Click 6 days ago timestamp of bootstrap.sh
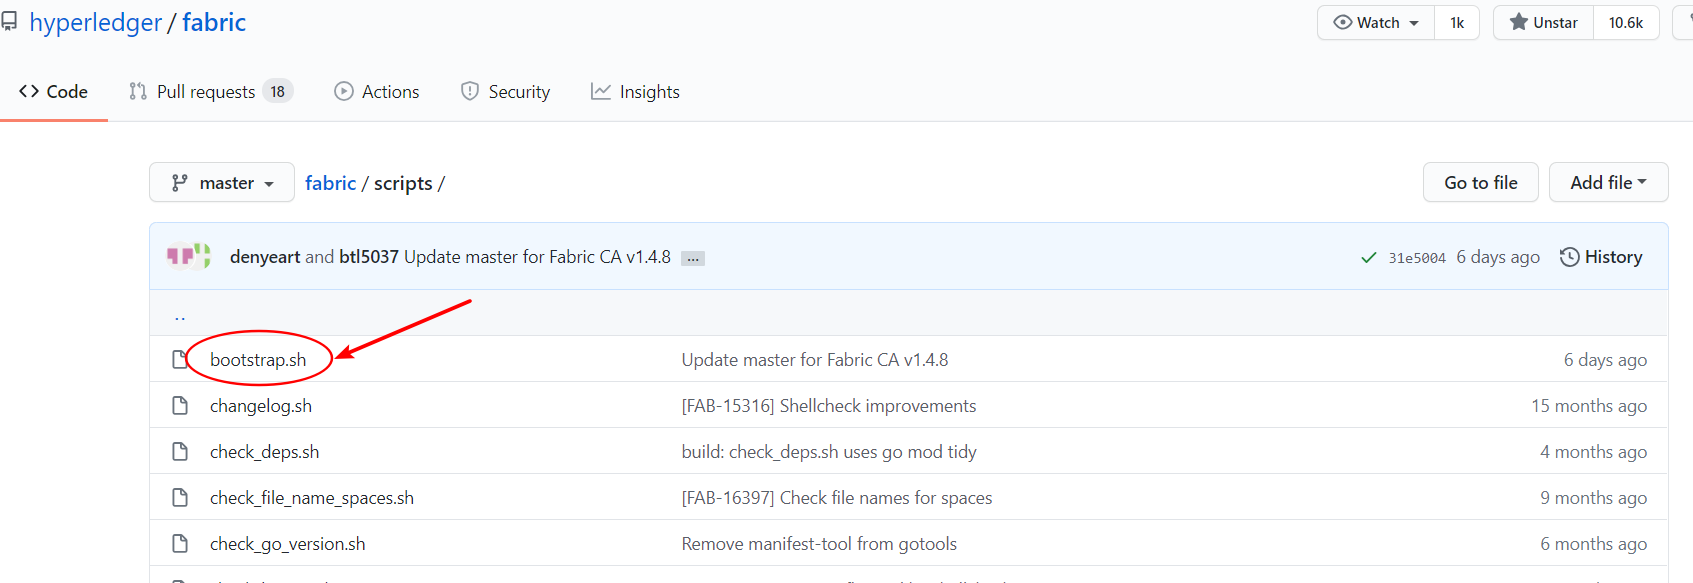 coord(1606,359)
